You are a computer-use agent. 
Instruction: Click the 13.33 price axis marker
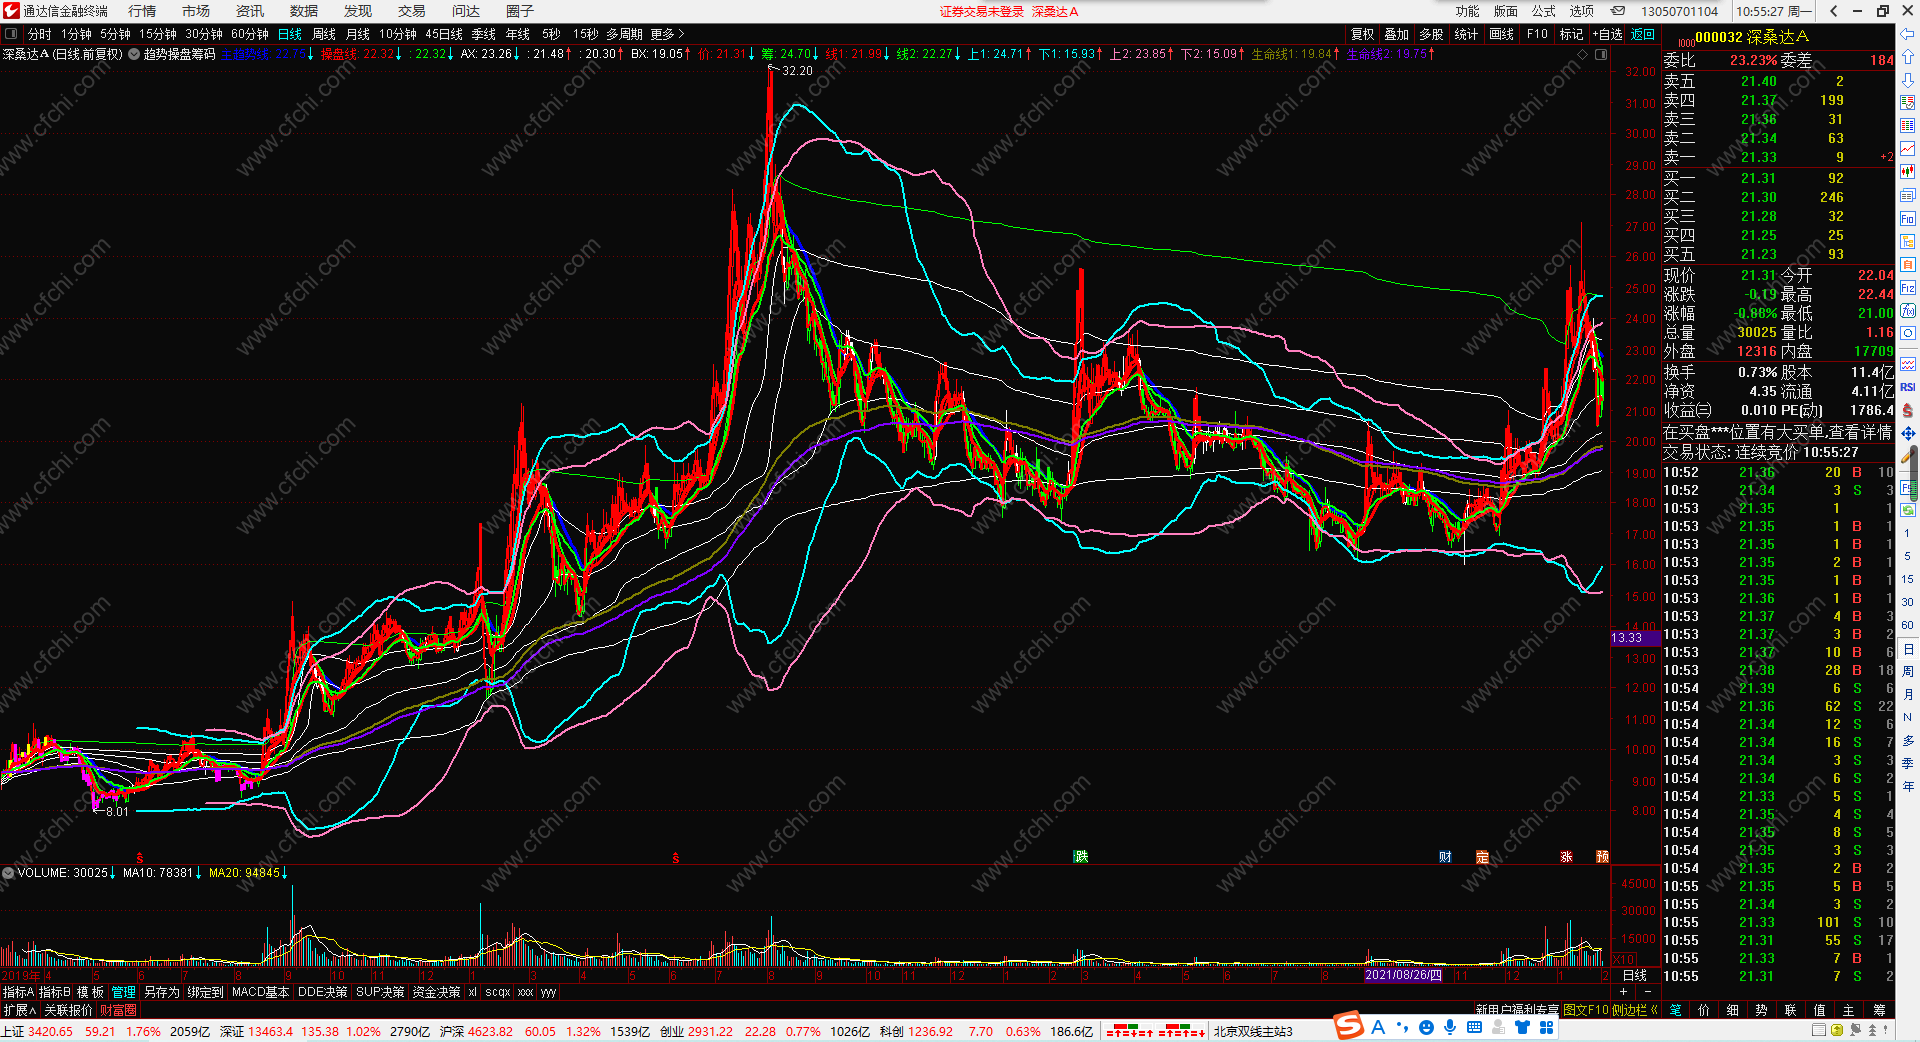coord(1634,638)
